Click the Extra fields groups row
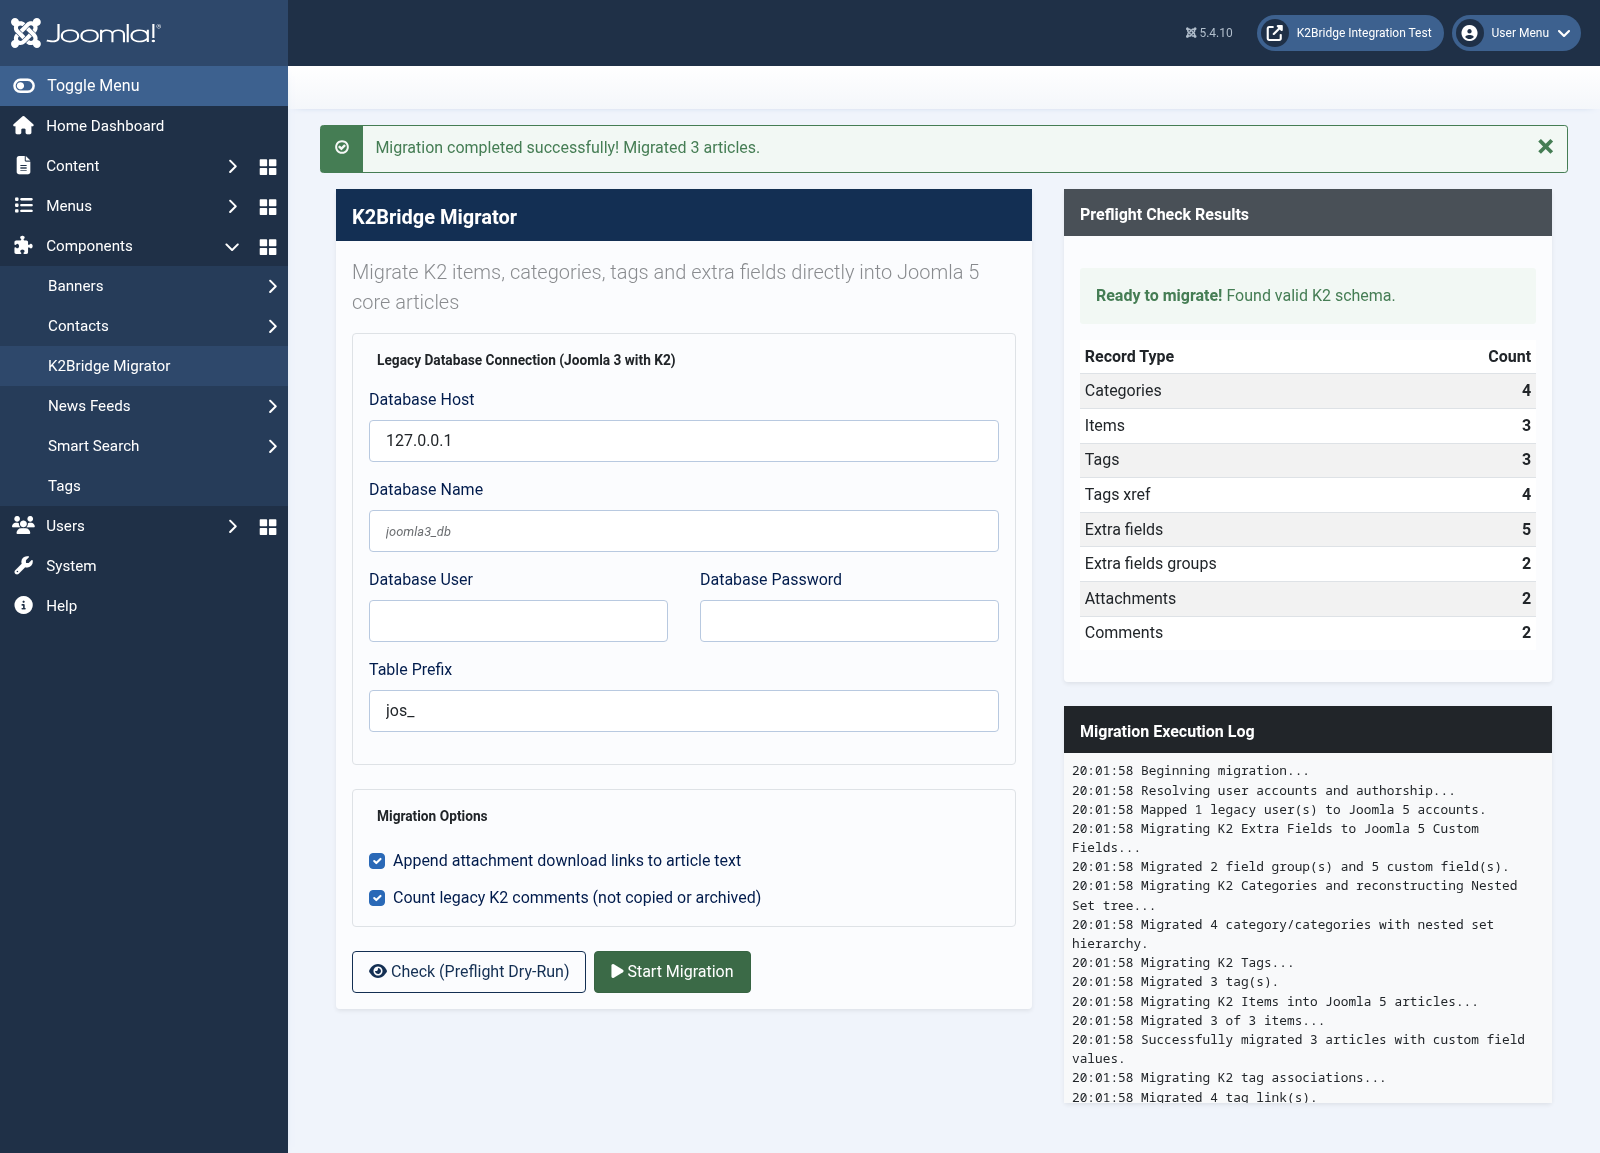Screen dimensions: 1600x1153 click(x=1308, y=564)
